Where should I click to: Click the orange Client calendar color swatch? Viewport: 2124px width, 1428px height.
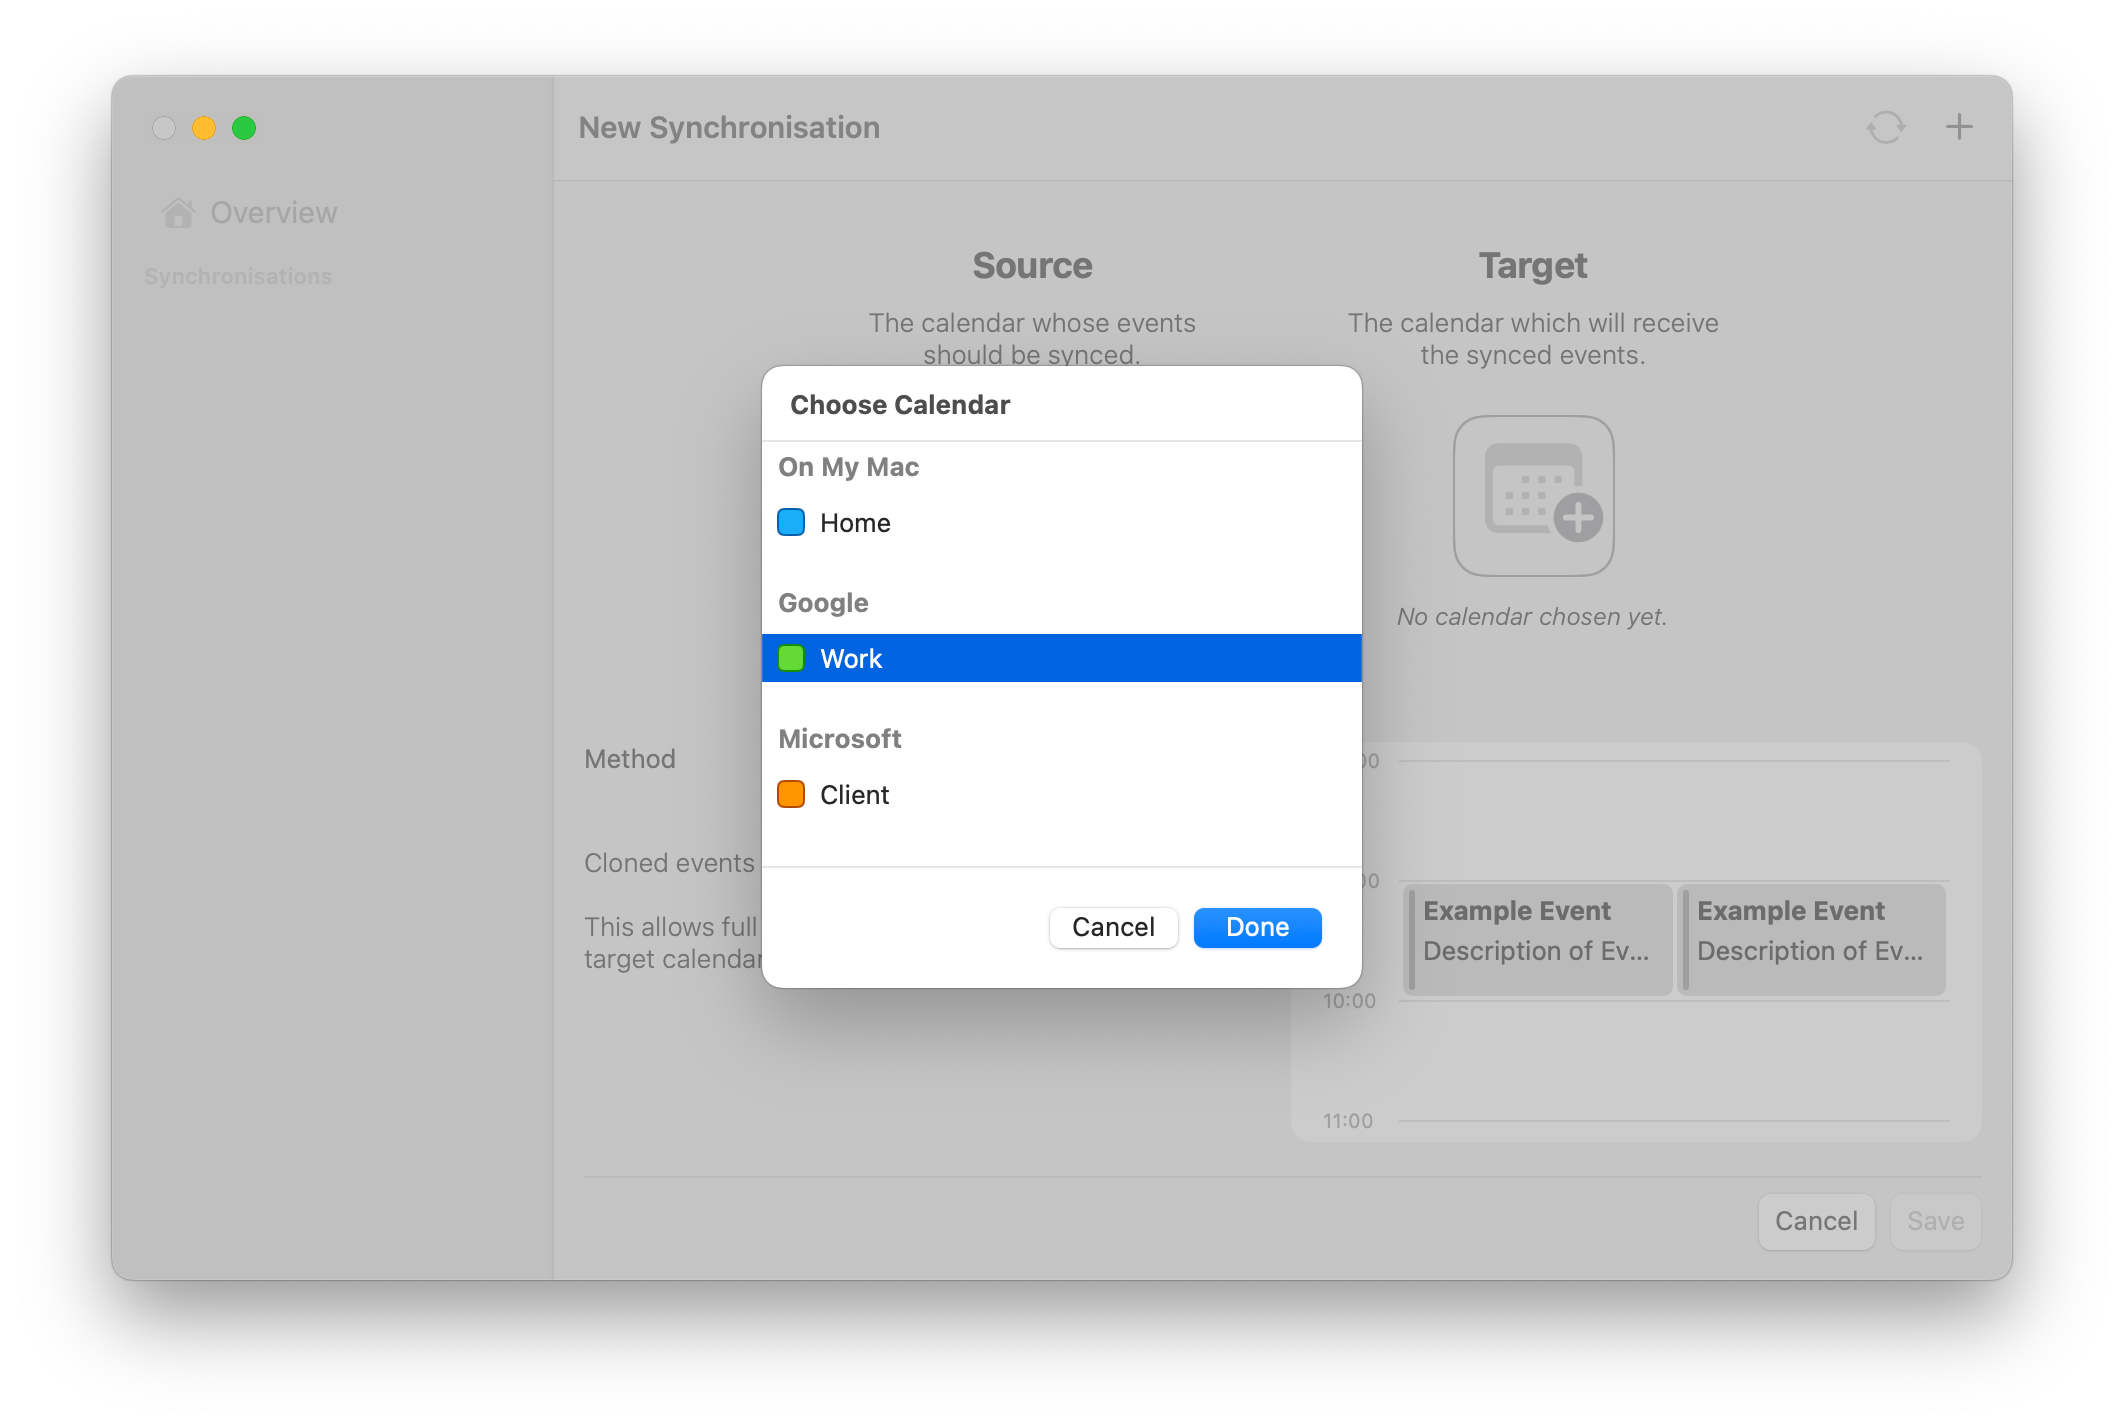pyautogui.click(x=791, y=794)
